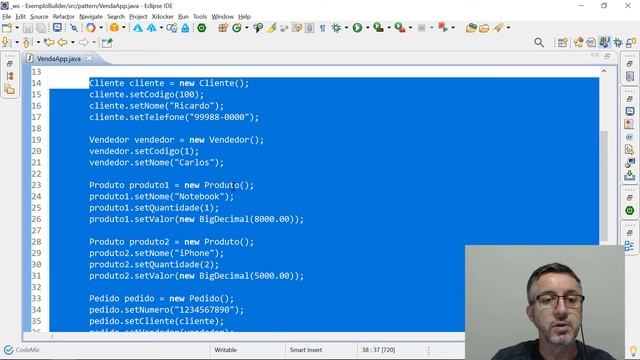
Task: Click line 33 Pedido pedido code
Action: tap(162, 298)
